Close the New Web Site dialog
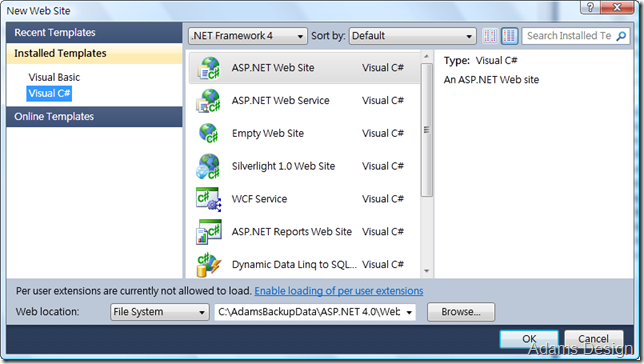Viewport: 644px width, 364px height. (x=617, y=7)
